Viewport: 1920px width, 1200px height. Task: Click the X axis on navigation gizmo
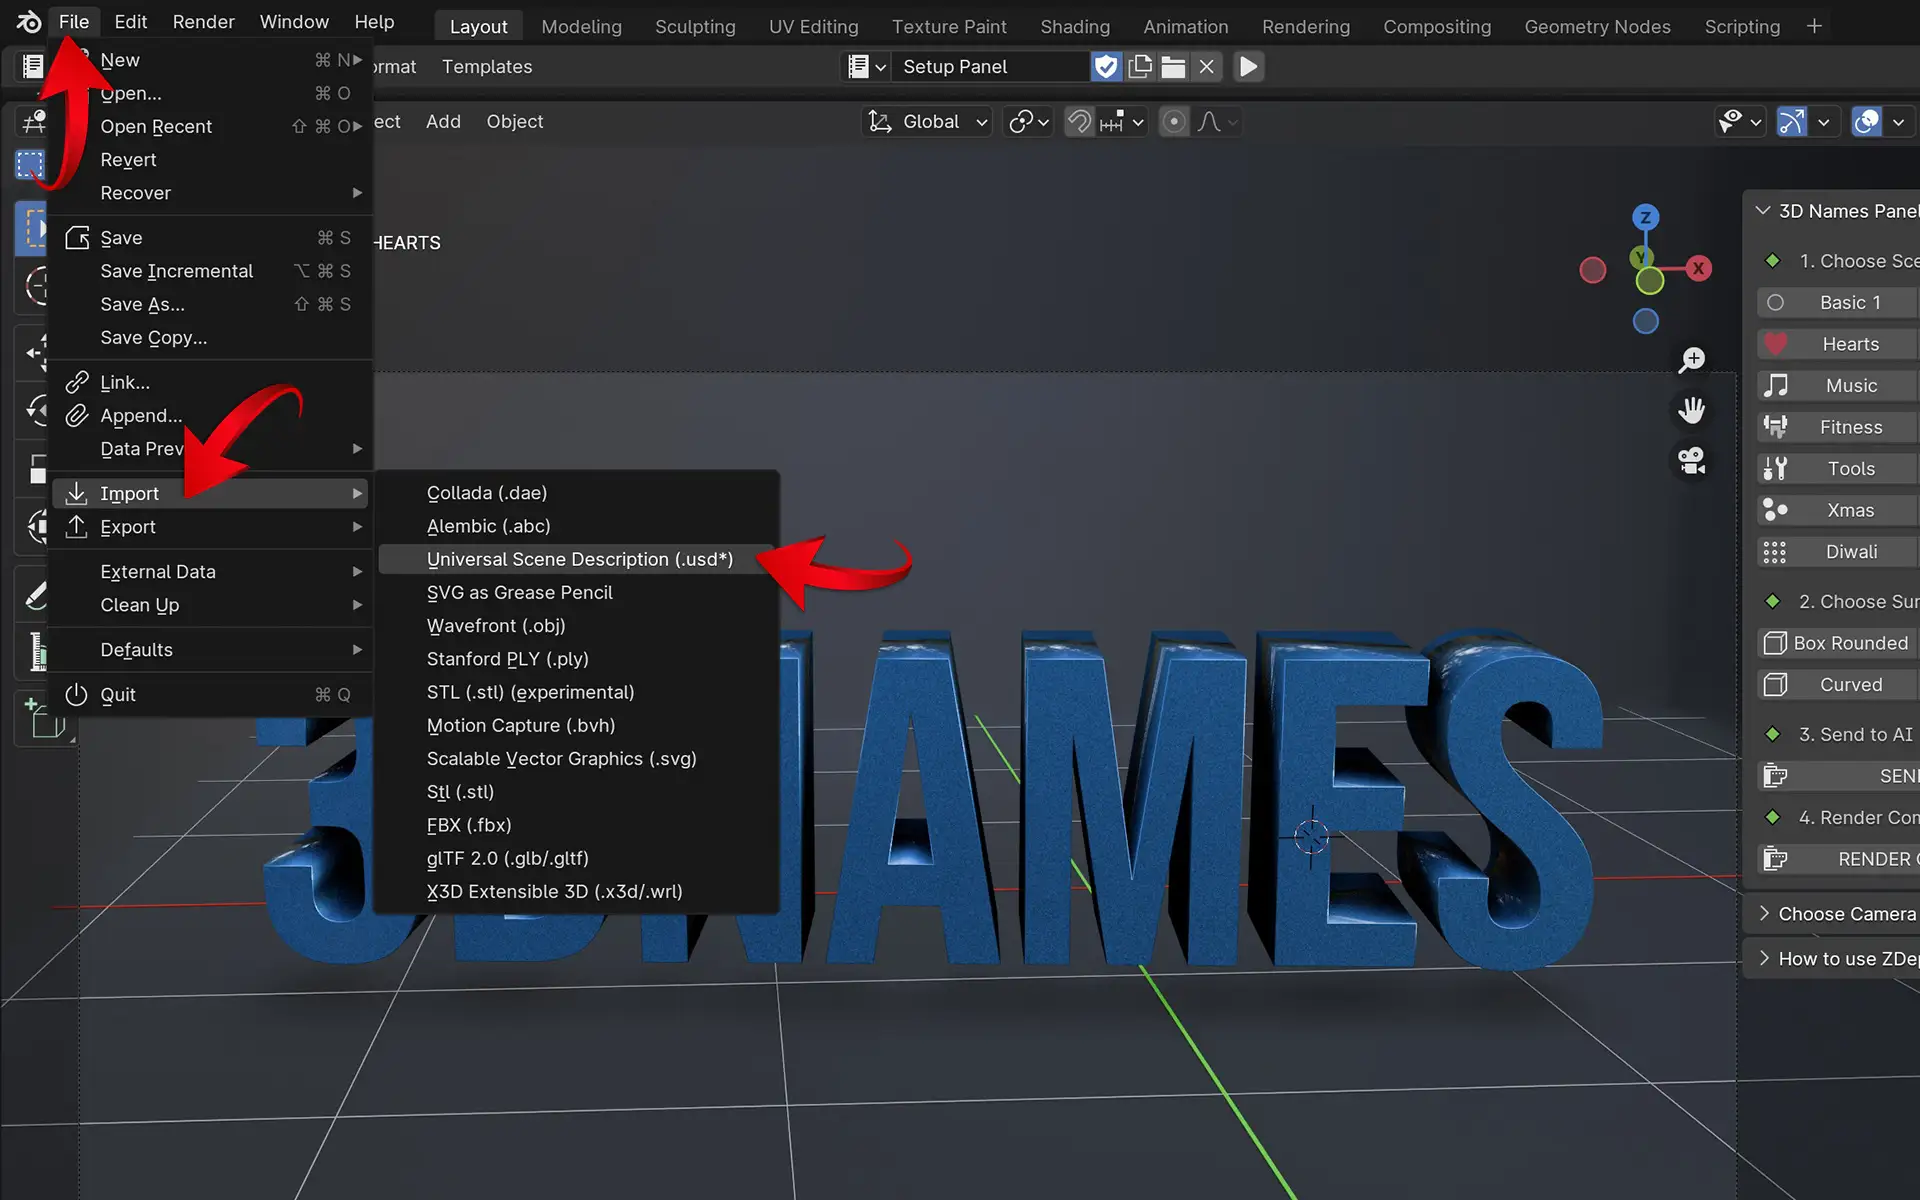click(x=1698, y=268)
